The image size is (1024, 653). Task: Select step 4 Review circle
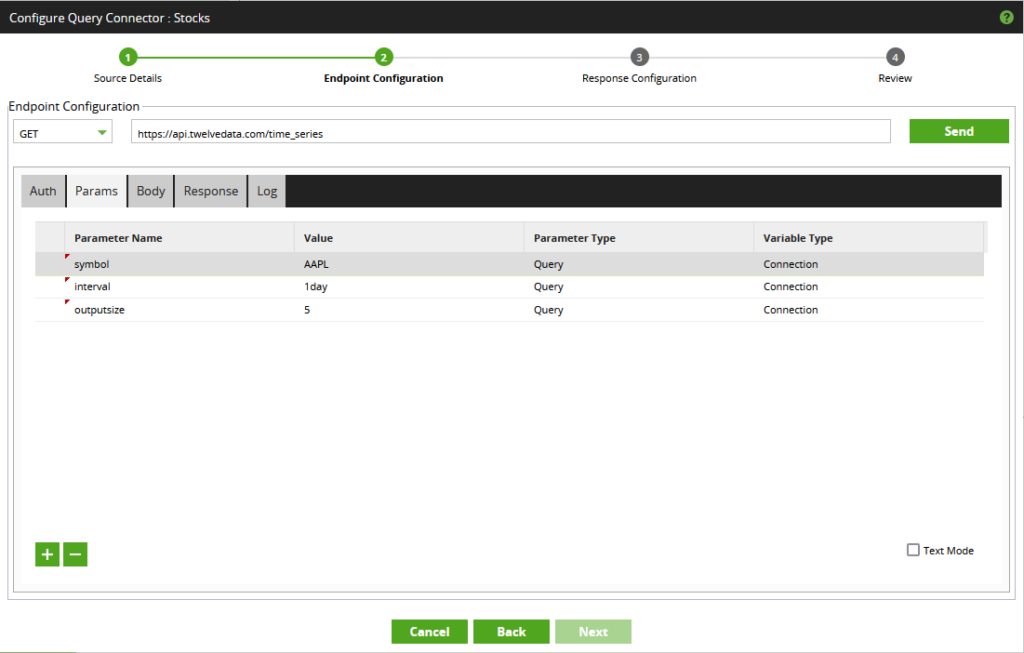coord(894,58)
